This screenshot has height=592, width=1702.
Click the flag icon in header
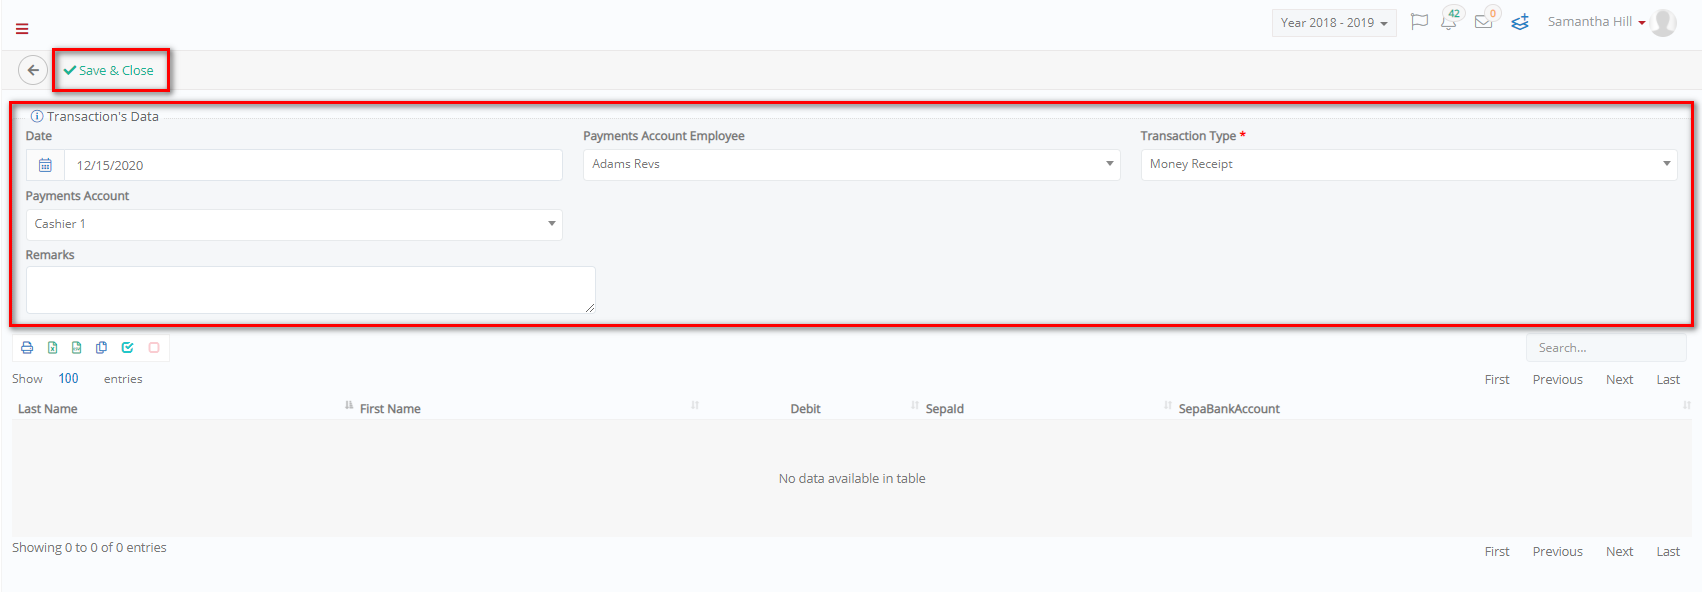click(1419, 22)
